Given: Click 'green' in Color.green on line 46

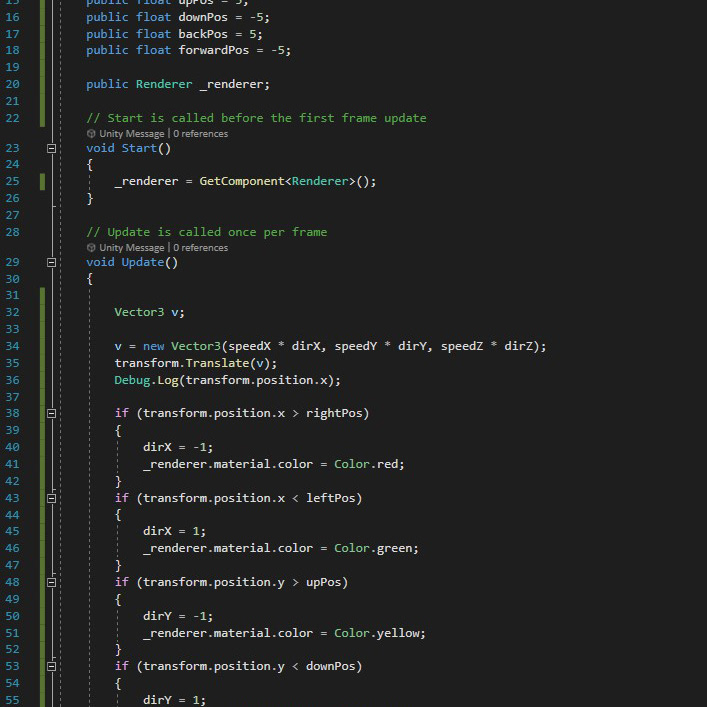Looking at the screenshot, I should [394, 549].
